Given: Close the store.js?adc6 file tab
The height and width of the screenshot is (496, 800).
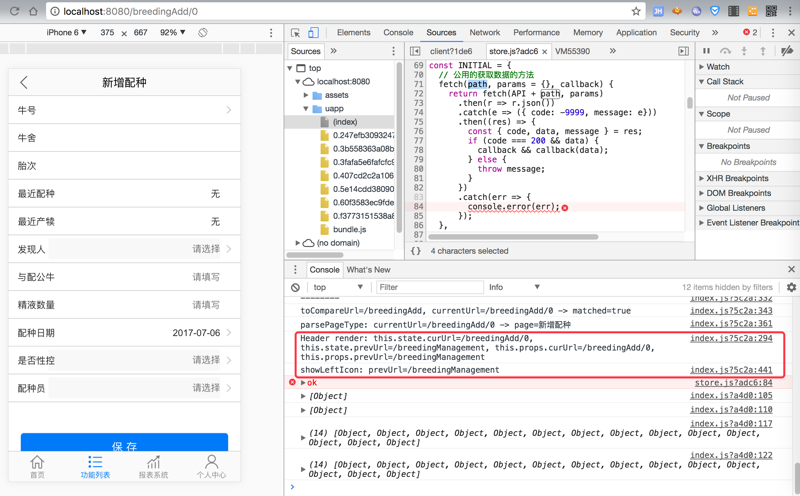Looking at the screenshot, I should 544,52.
